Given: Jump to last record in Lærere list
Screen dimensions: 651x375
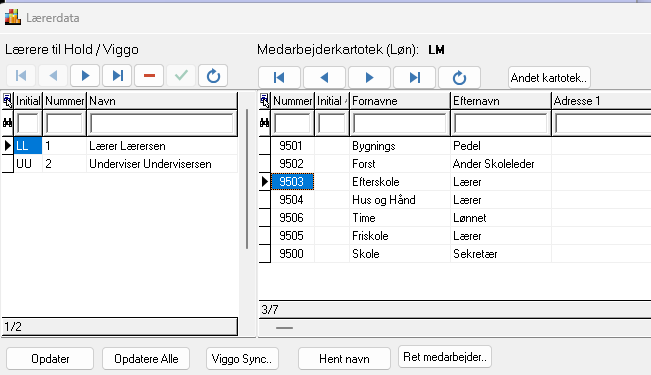Looking at the screenshot, I should click(x=117, y=76).
